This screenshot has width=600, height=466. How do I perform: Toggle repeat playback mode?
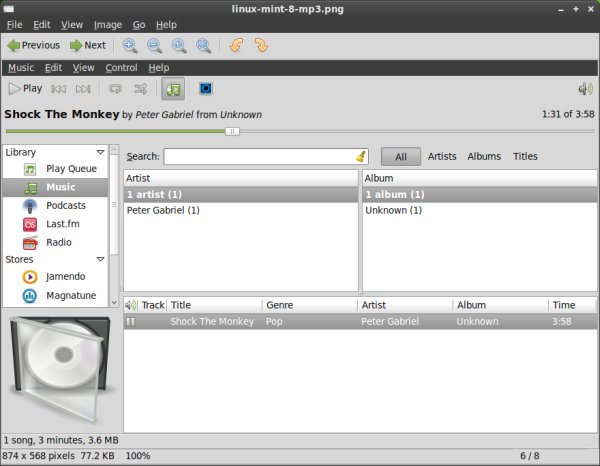[116, 89]
